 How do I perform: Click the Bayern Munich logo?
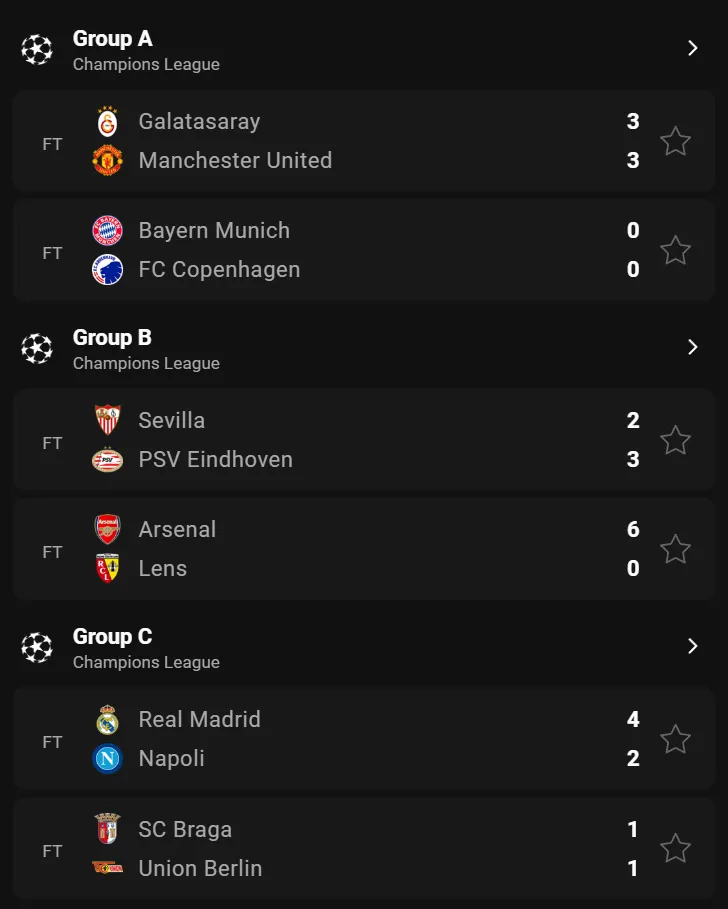pyautogui.click(x=107, y=230)
